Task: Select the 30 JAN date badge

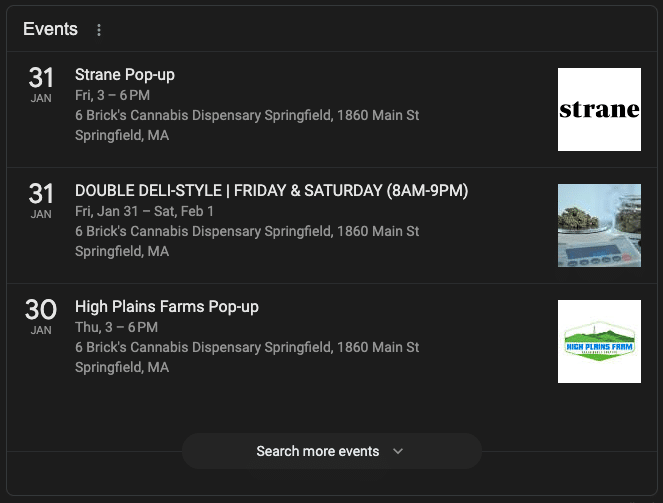Action: 41,317
